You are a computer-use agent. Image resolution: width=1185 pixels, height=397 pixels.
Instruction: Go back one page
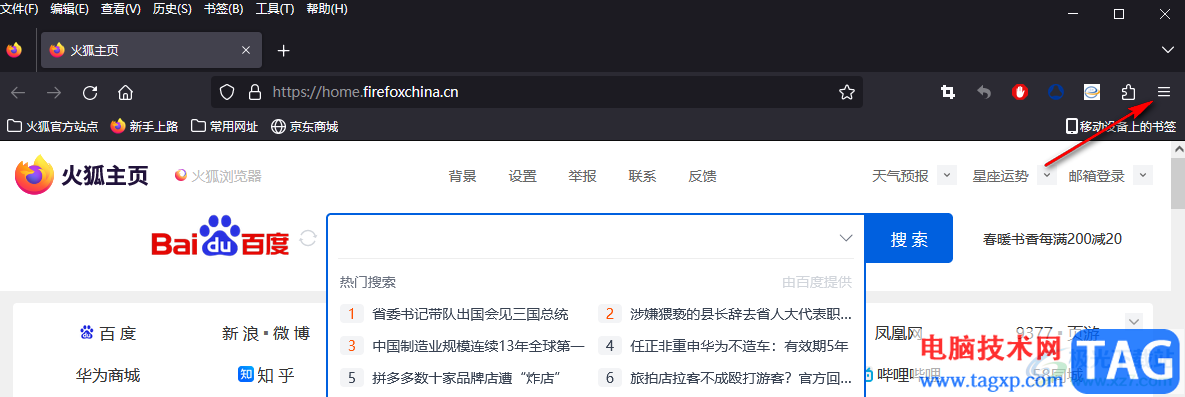(x=18, y=92)
